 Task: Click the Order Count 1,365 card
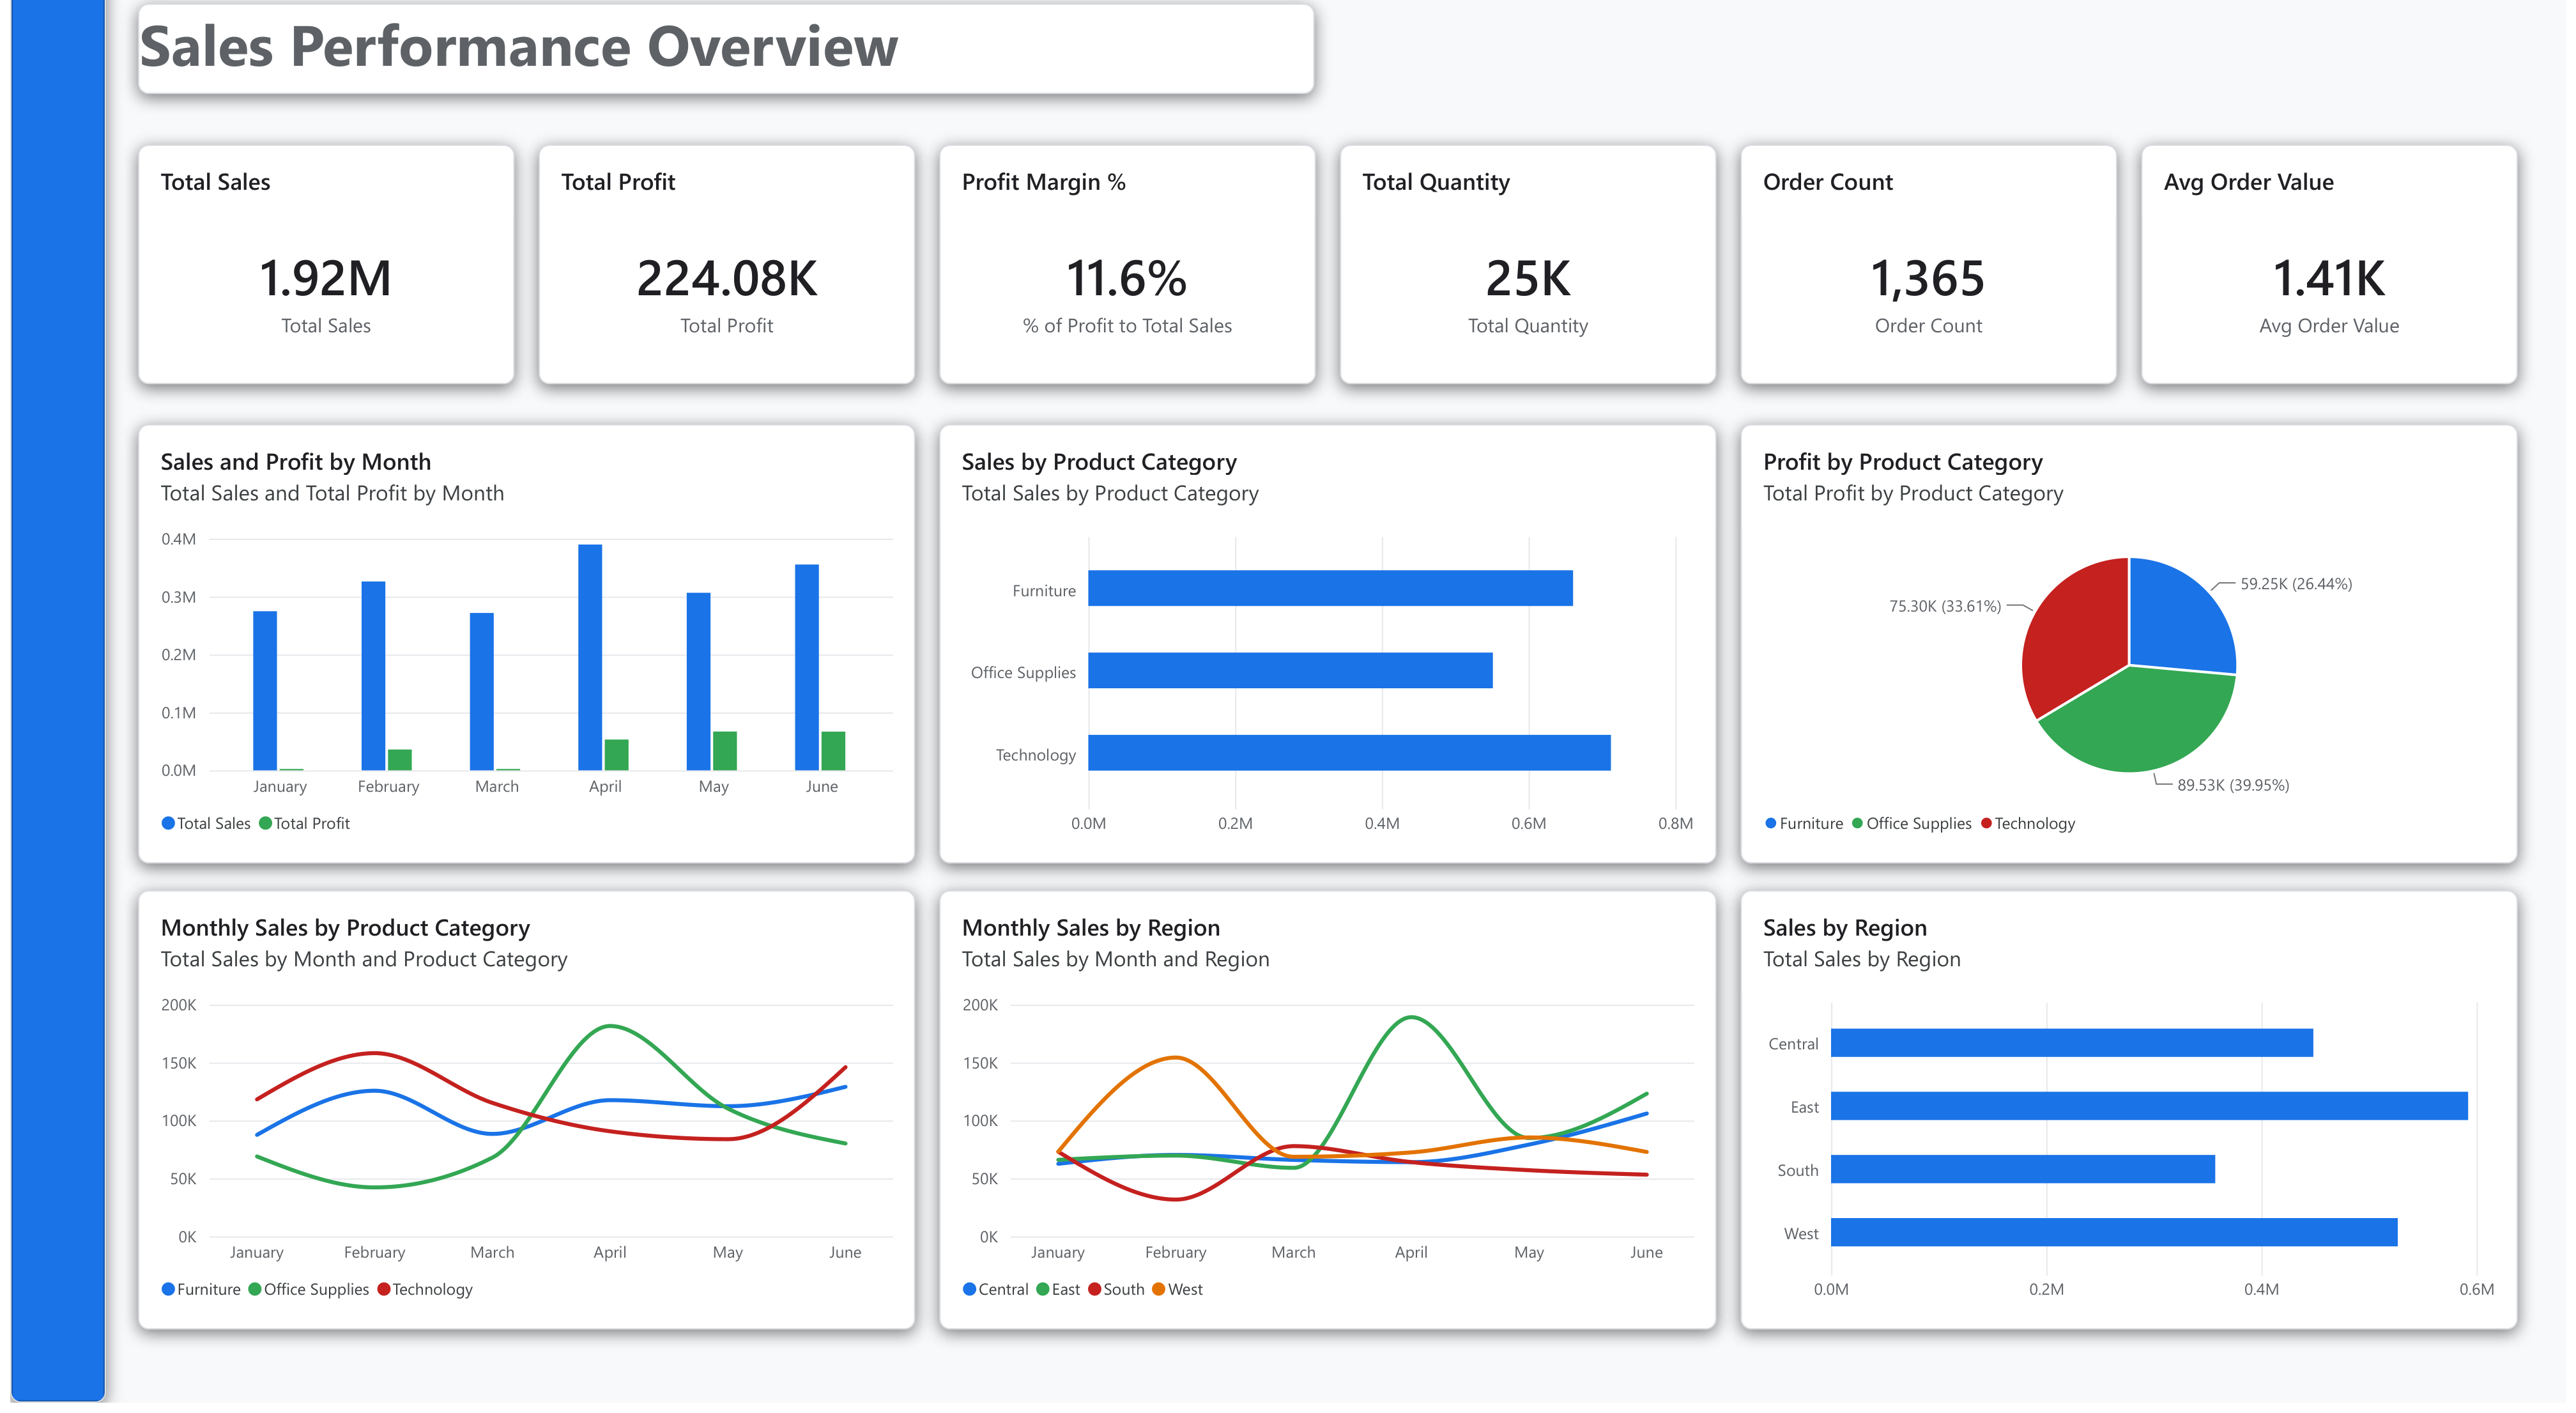click(x=1928, y=265)
